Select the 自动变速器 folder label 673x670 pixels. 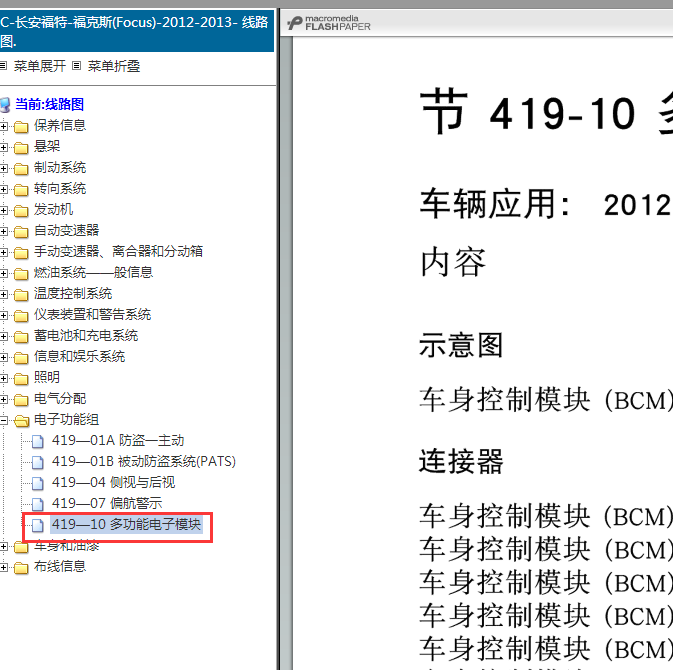pos(67,230)
